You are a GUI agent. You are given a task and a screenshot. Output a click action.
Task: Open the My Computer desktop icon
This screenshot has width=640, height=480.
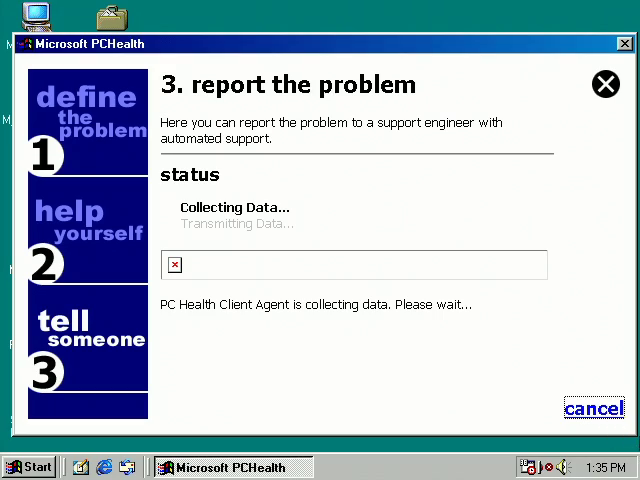click(x=37, y=16)
